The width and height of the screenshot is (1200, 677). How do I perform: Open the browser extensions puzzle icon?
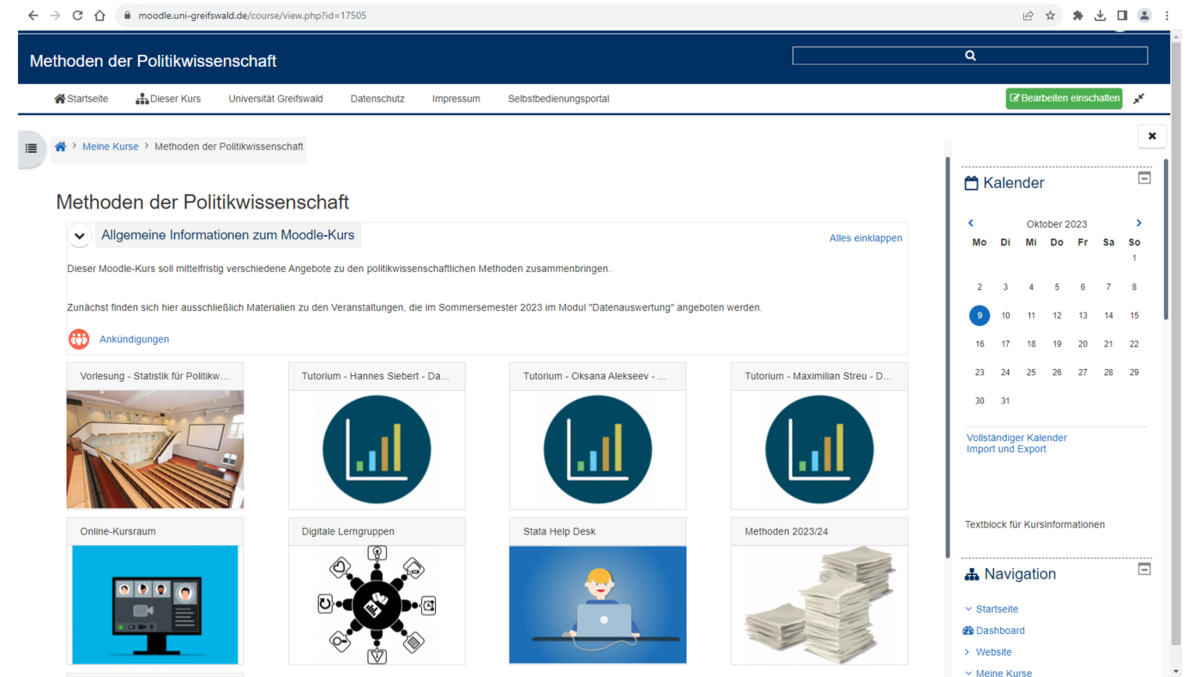pos(1077,16)
